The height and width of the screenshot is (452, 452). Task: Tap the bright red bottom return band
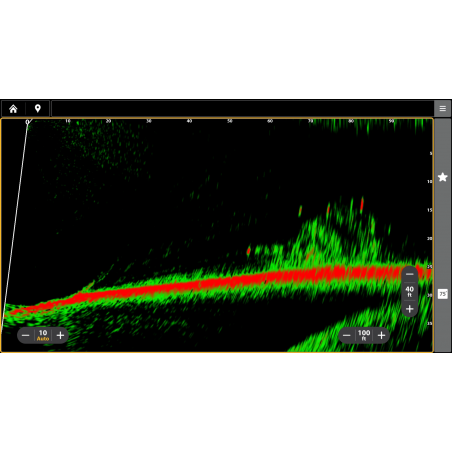[x=233, y=281]
